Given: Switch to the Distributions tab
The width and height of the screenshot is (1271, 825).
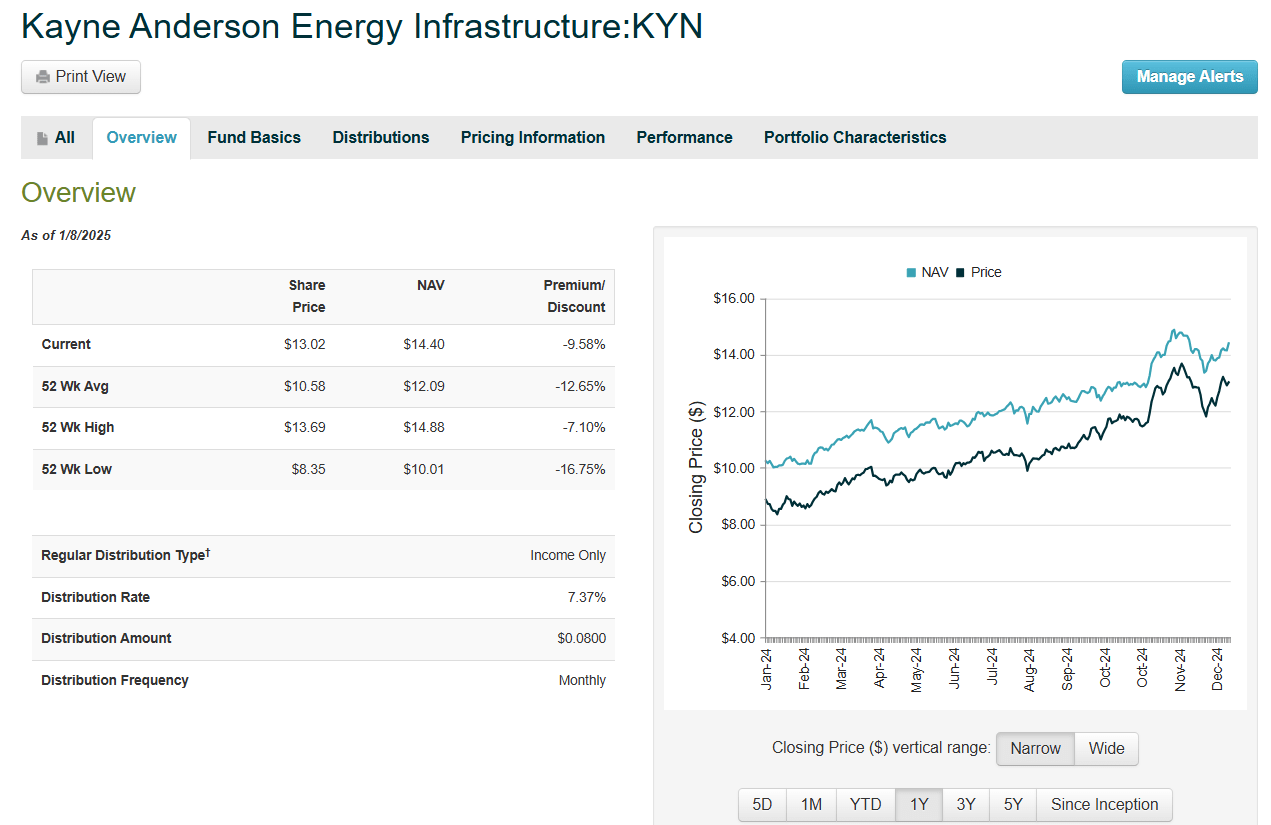Looking at the screenshot, I should click(380, 137).
